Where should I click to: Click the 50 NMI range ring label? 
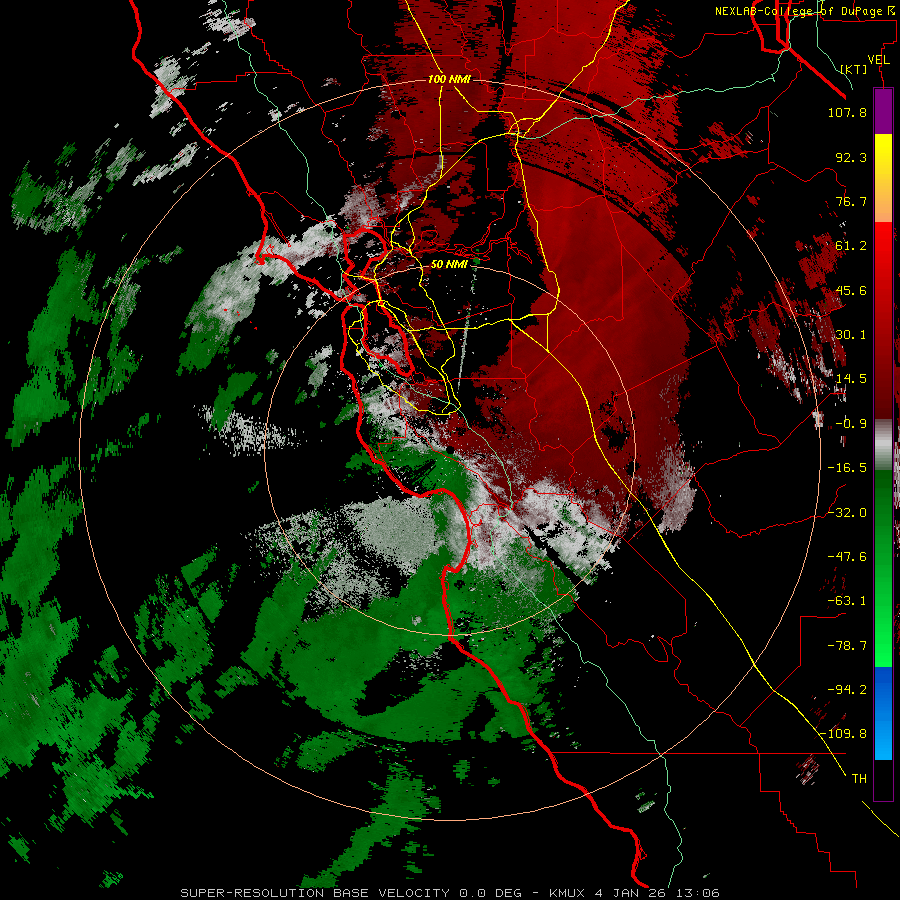449,264
